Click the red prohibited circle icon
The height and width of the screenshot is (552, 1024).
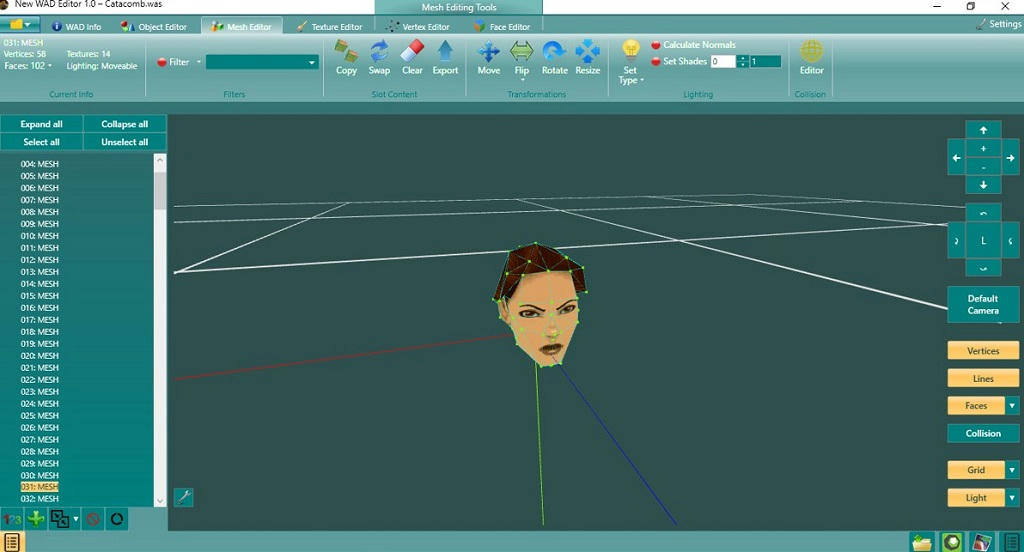[x=93, y=519]
